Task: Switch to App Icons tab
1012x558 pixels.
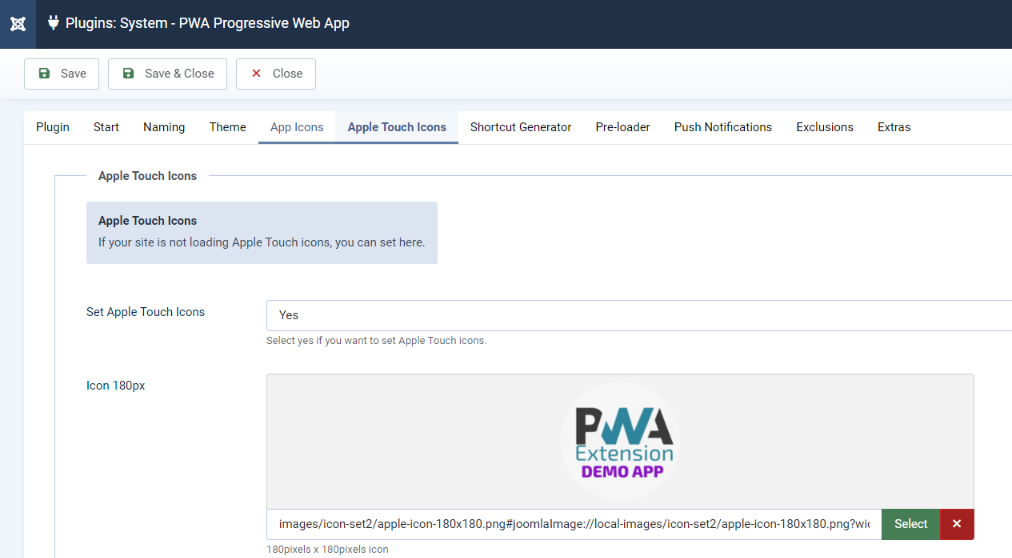Action: point(297,127)
